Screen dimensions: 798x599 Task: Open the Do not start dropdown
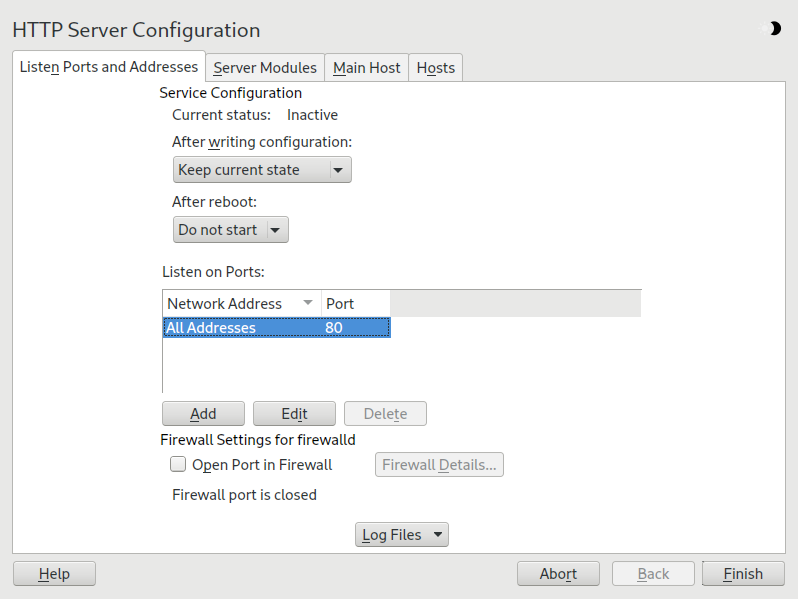[230, 230]
